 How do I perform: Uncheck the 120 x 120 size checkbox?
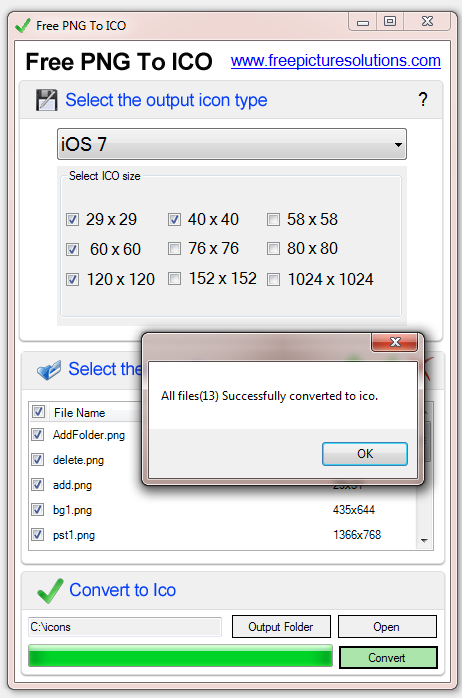[72, 280]
